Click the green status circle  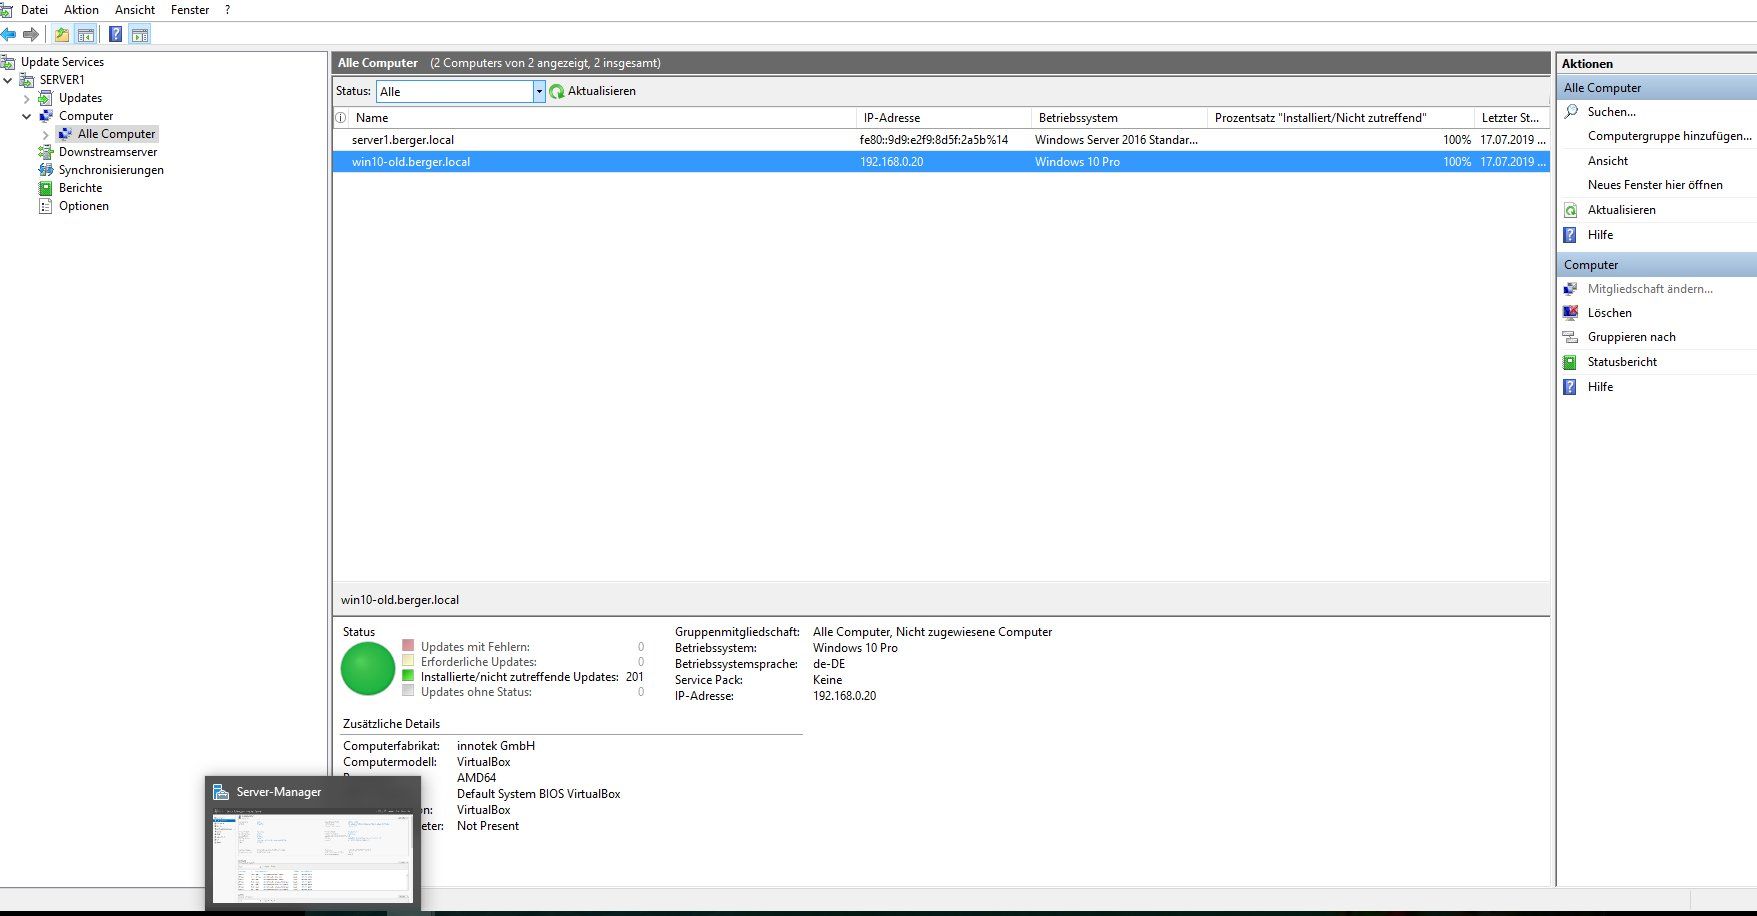368,669
